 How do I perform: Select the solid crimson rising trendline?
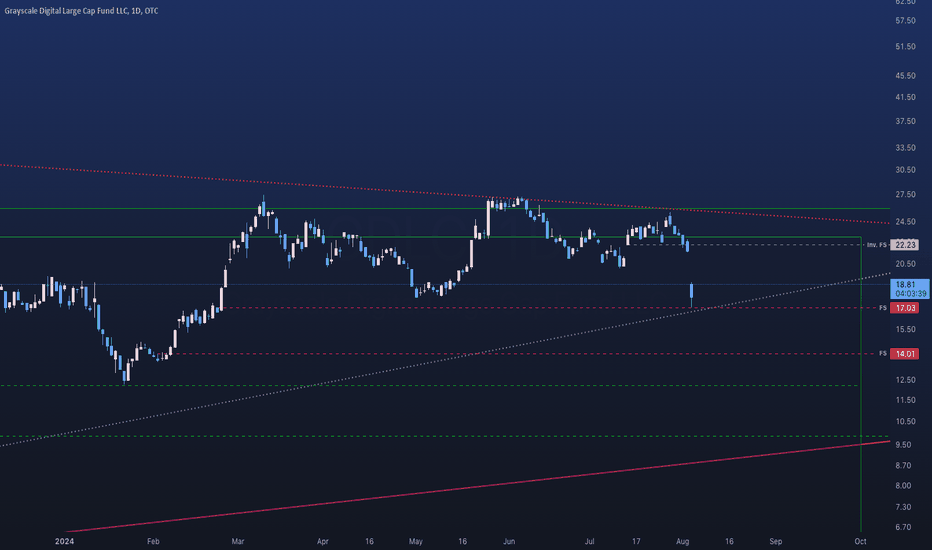coord(476,486)
